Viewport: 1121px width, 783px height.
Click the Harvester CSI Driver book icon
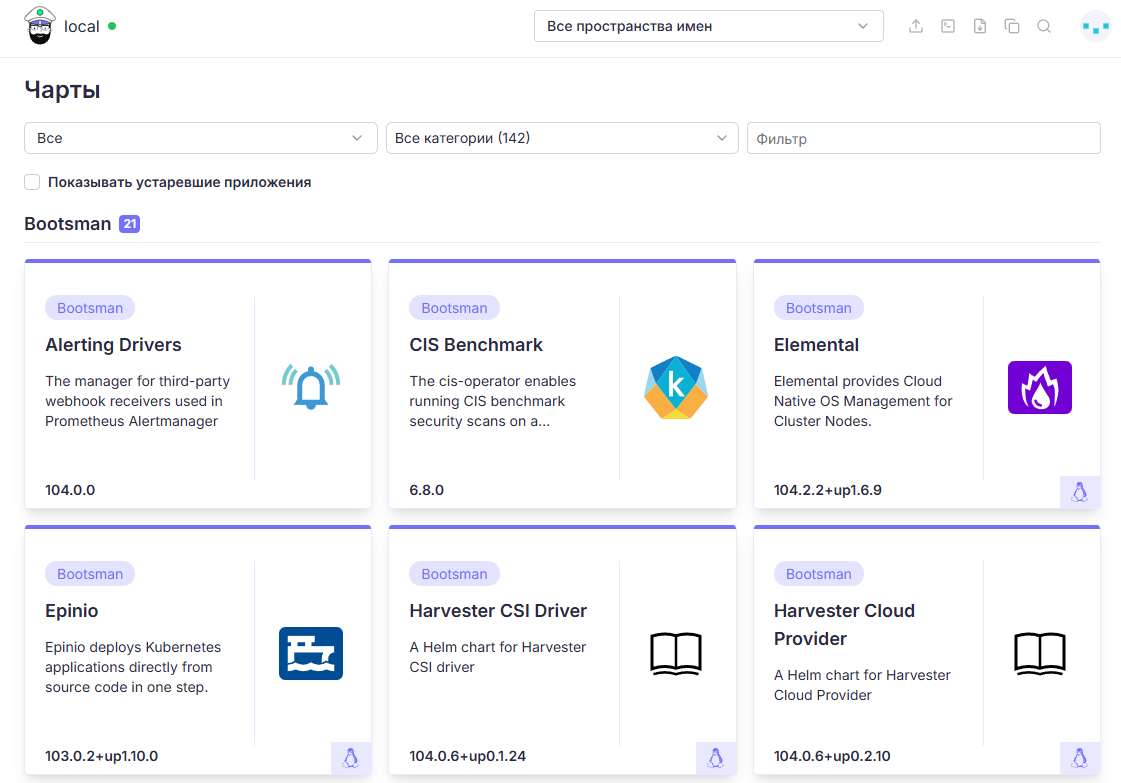676,654
